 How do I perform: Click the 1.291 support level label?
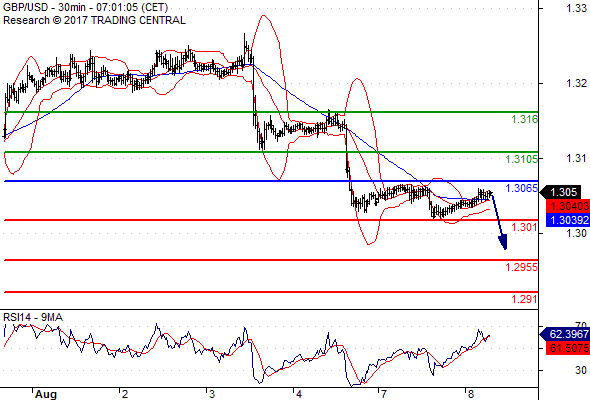point(525,300)
